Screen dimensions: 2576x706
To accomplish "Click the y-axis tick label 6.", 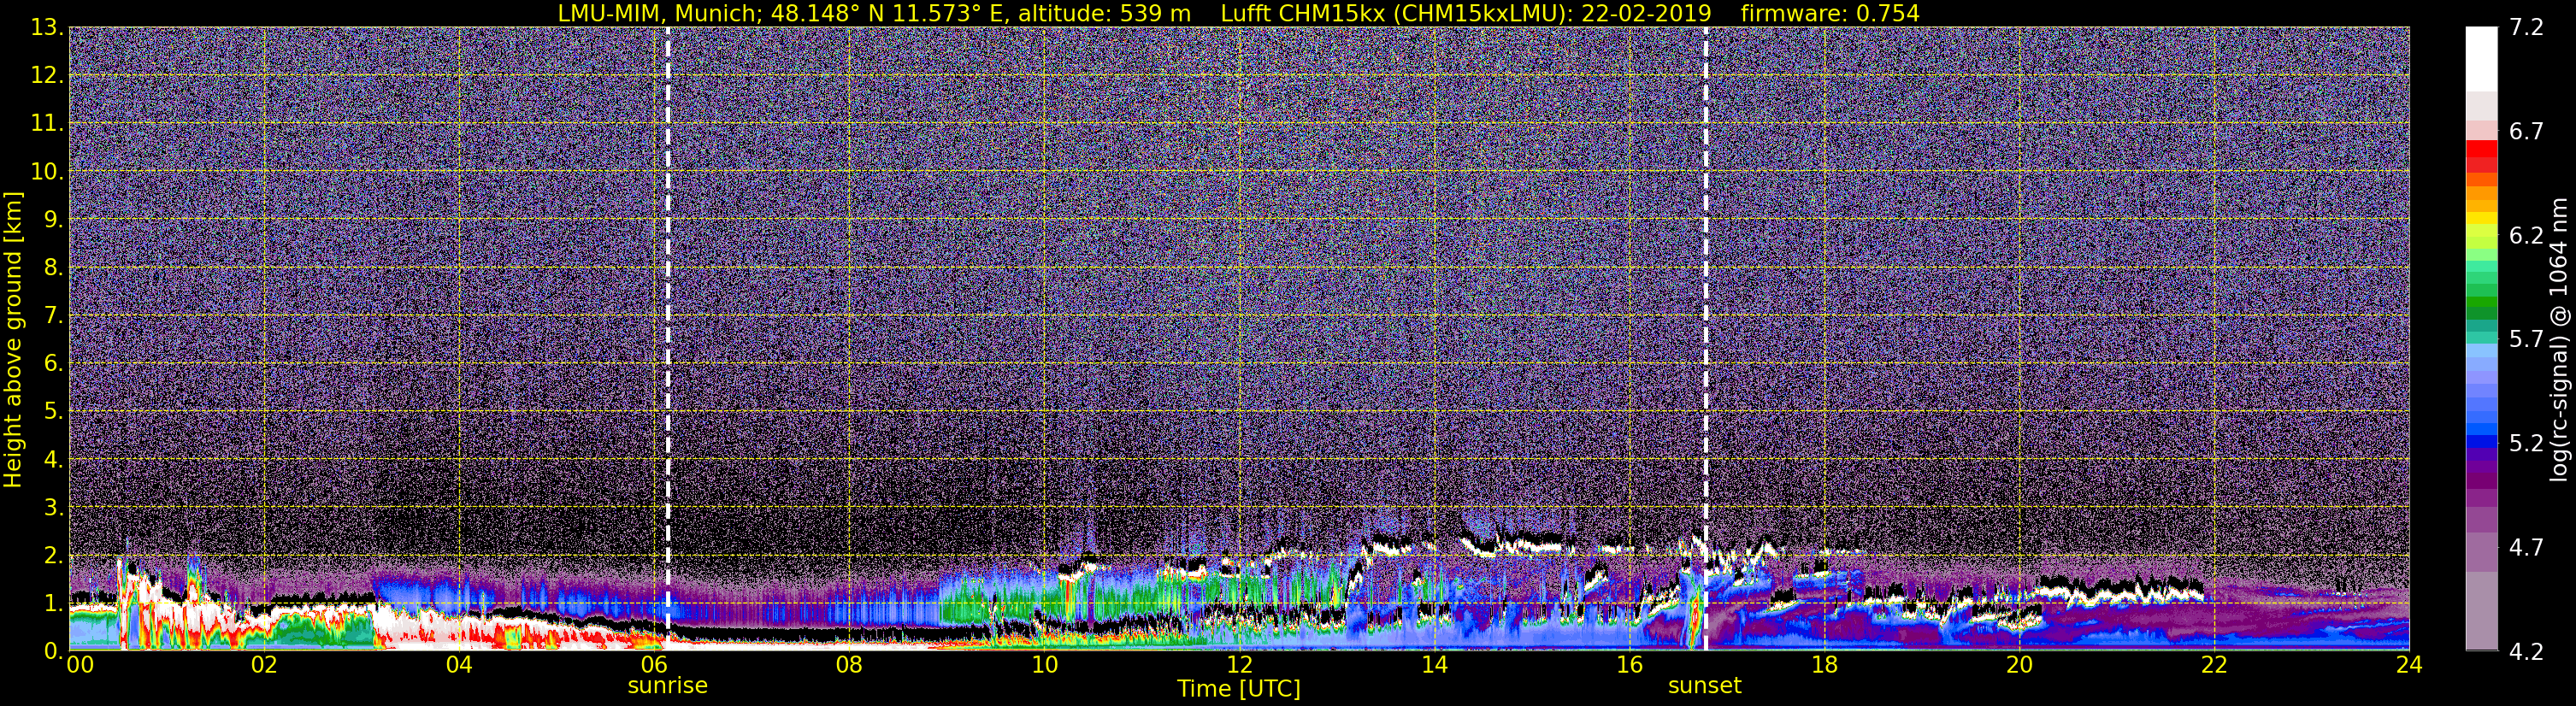I will click(x=54, y=364).
